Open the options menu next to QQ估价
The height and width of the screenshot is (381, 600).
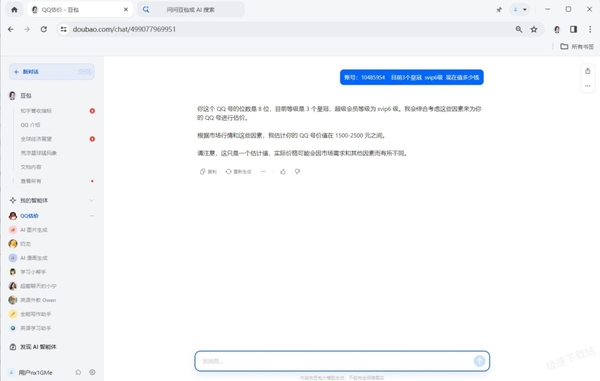(x=92, y=216)
